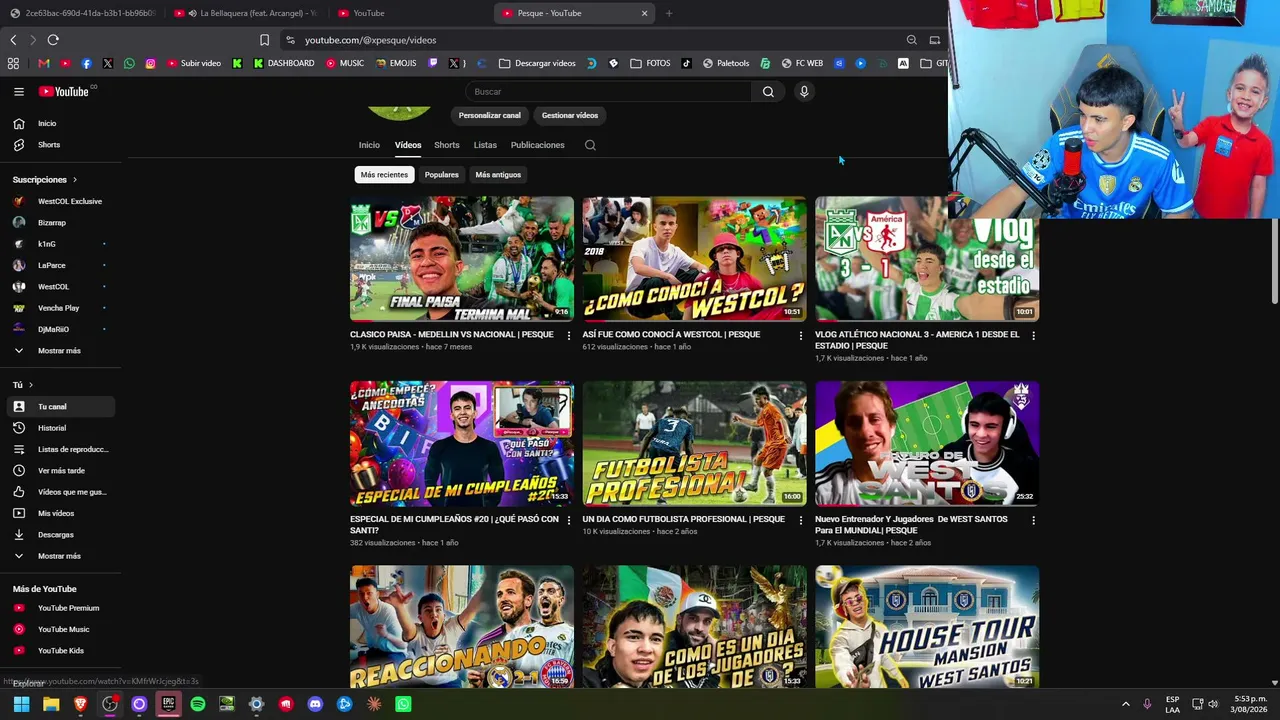1280x720 pixels.
Task: Play Futbolista Profesional video thumbnail
Action: (695, 443)
